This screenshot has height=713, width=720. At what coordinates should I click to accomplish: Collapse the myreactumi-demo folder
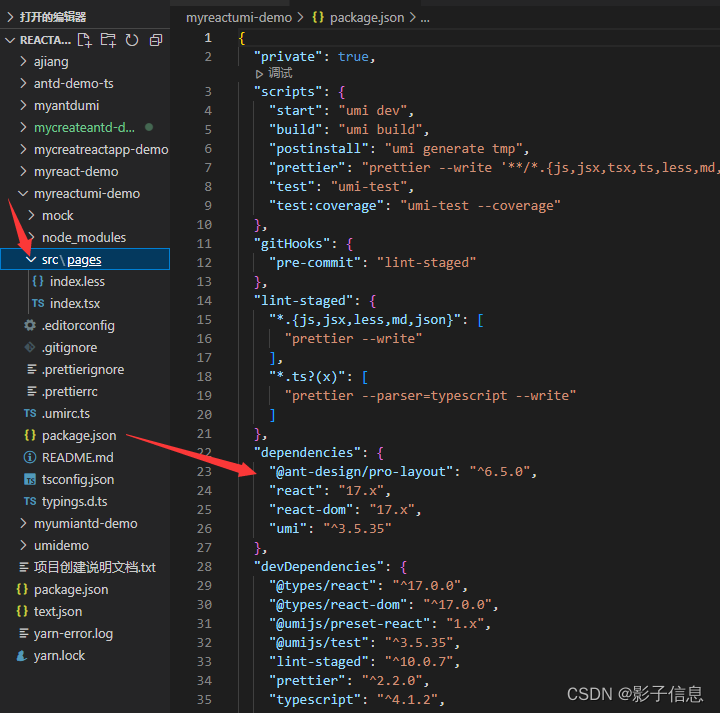86,194
